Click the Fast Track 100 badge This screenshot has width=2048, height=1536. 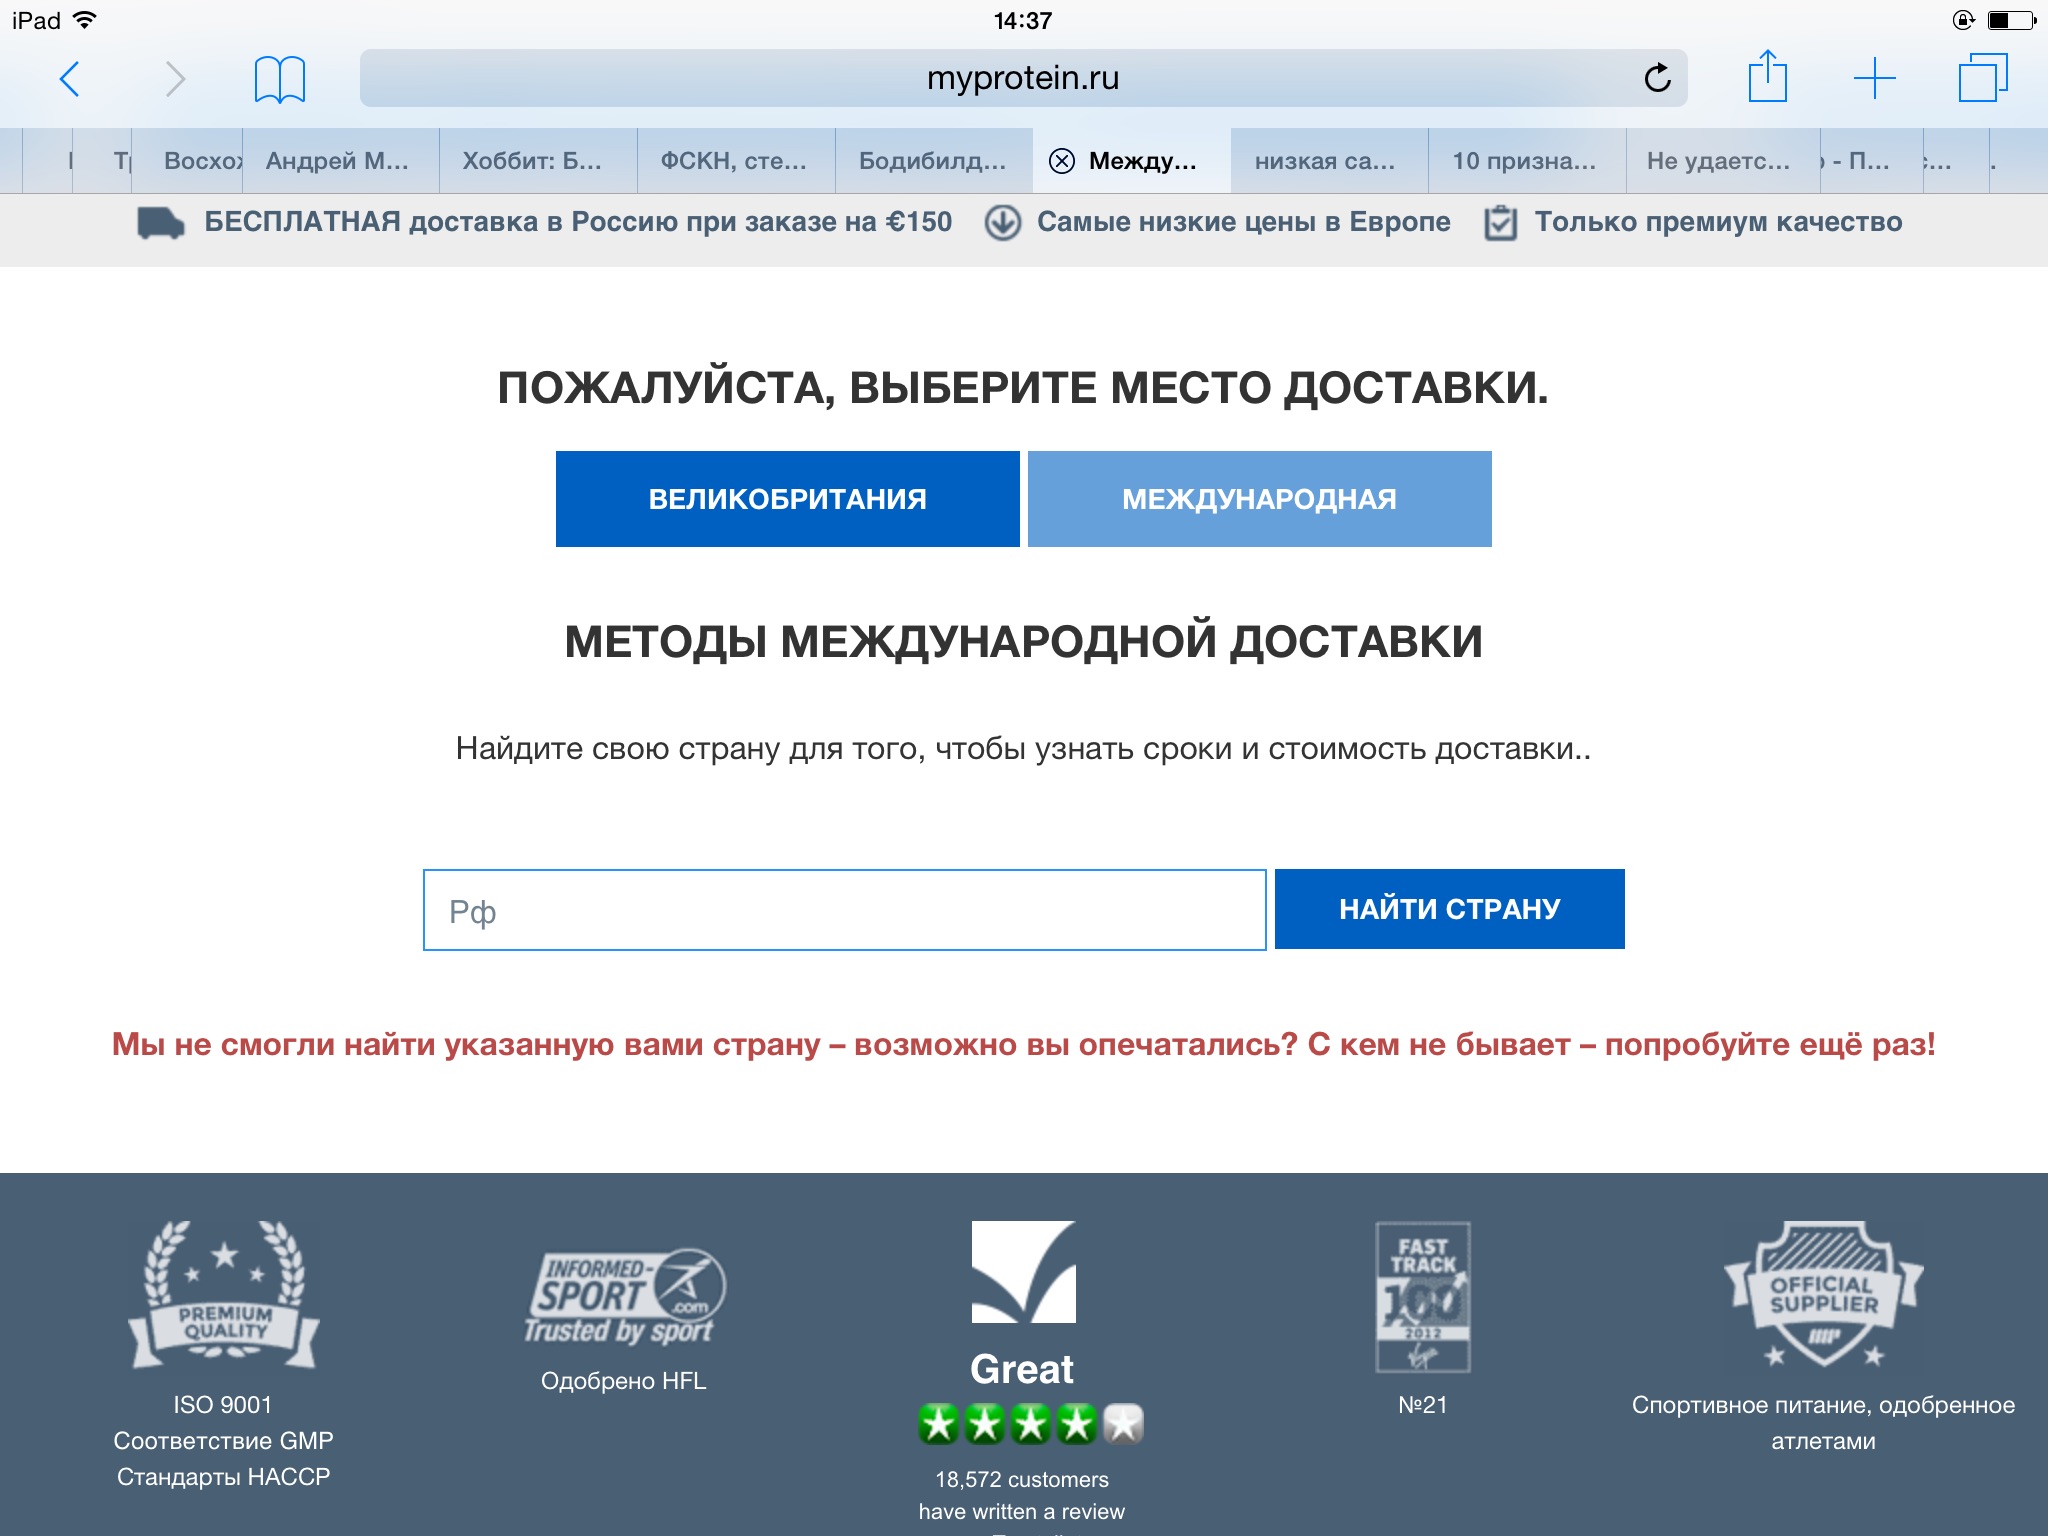click(x=1422, y=1297)
